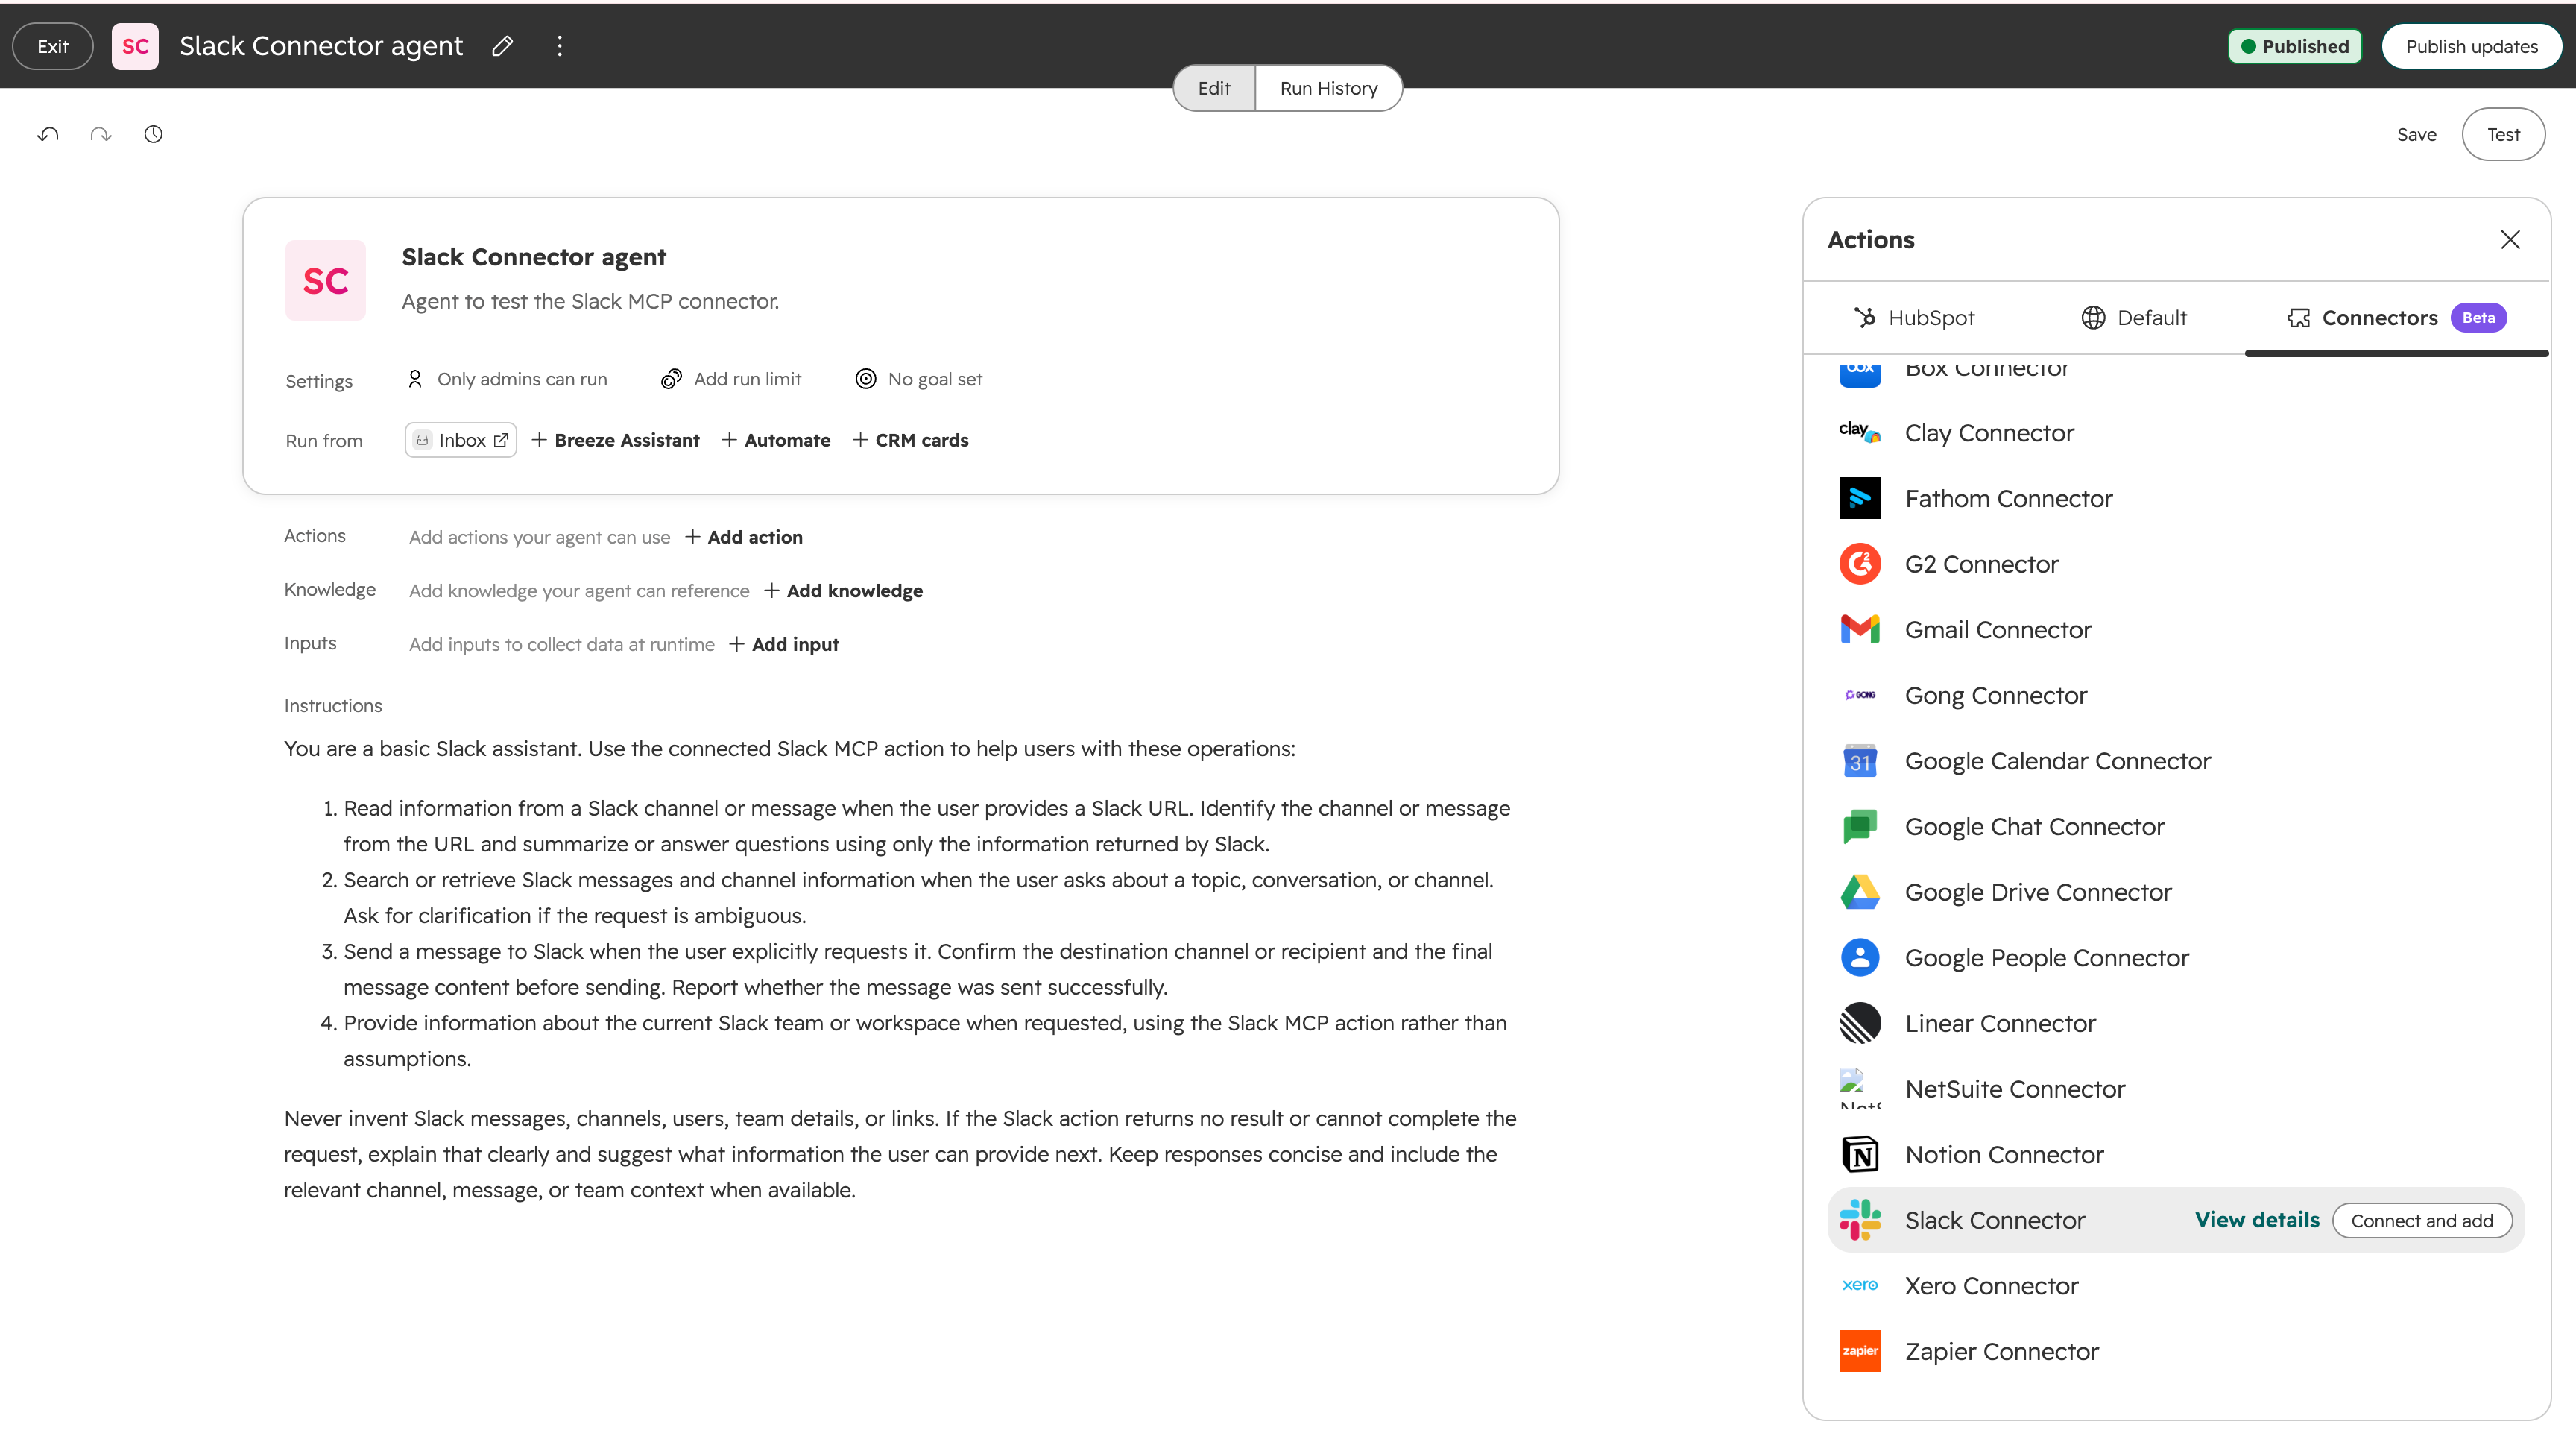The width and height of the screenshot is (2576, 1439).
Task: Select Xero Connector row
Action: (2176, 1285)
